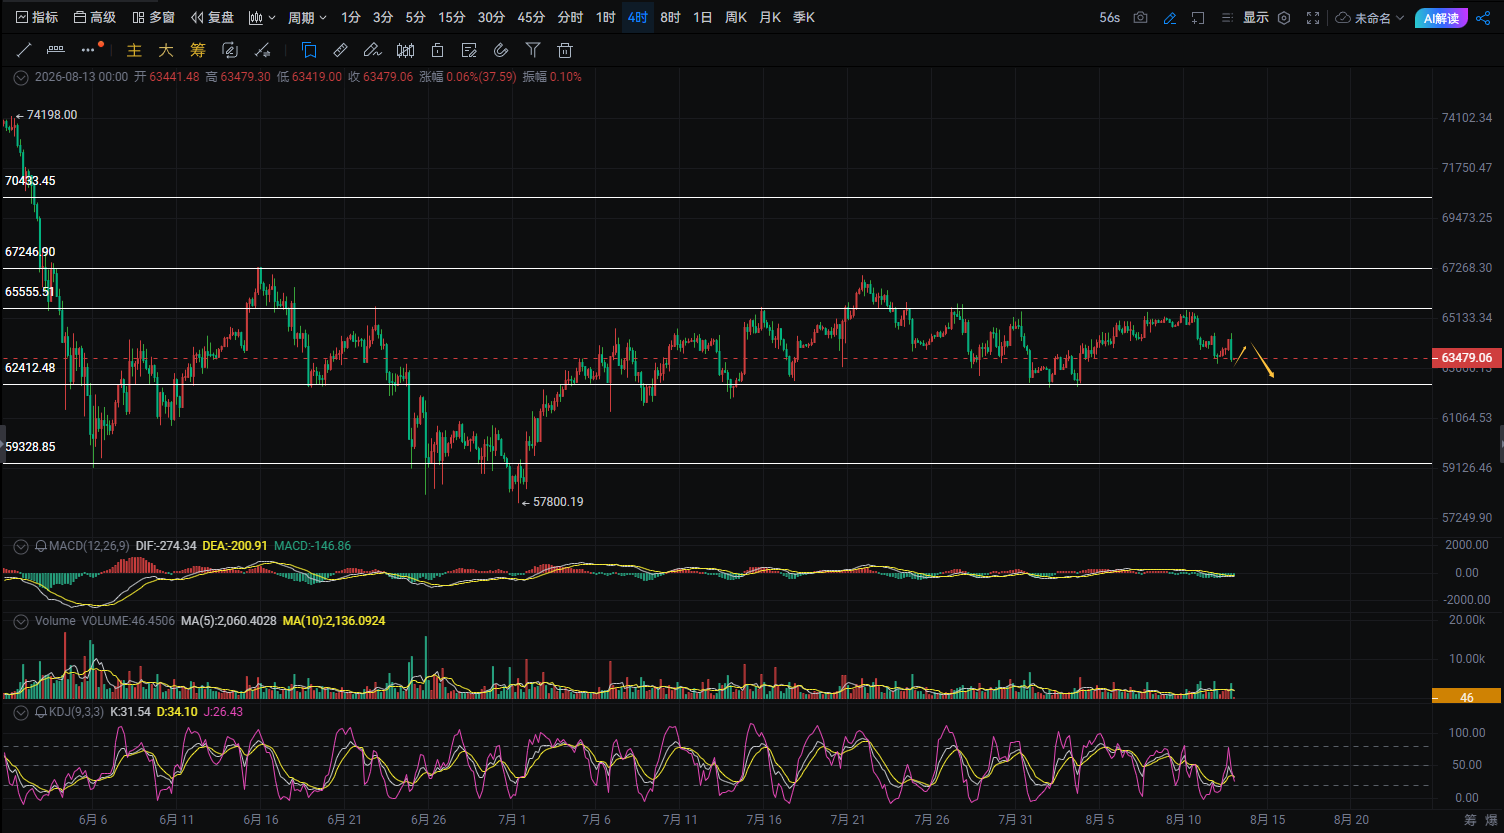
Task: Open the 指标 indicators button
Action: [x=37, y=18]
